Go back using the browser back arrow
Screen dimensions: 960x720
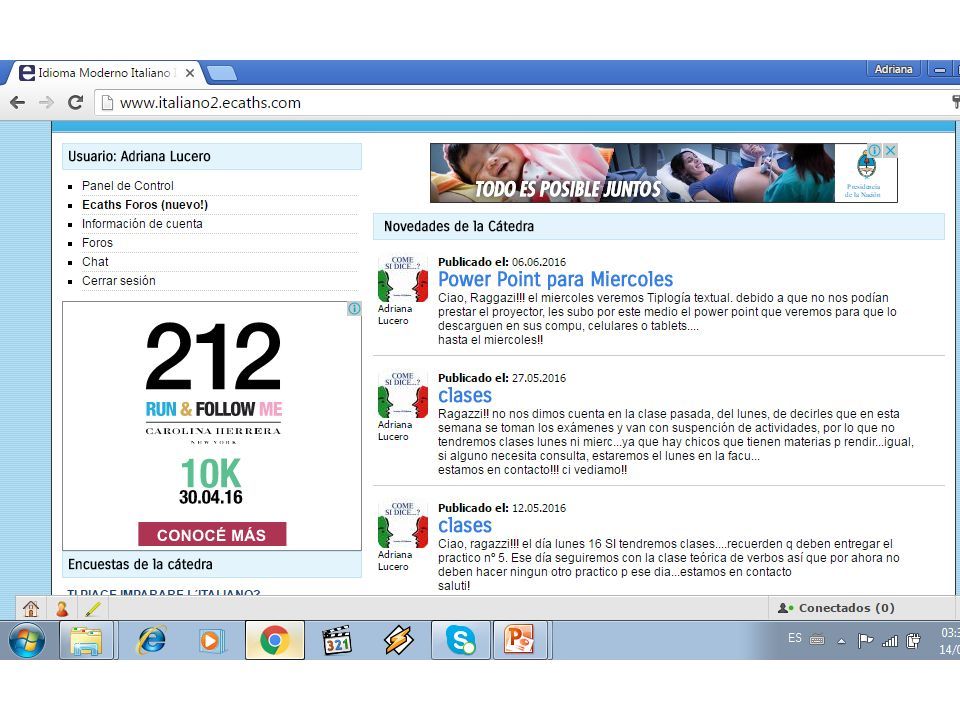(x=18, y=102)
